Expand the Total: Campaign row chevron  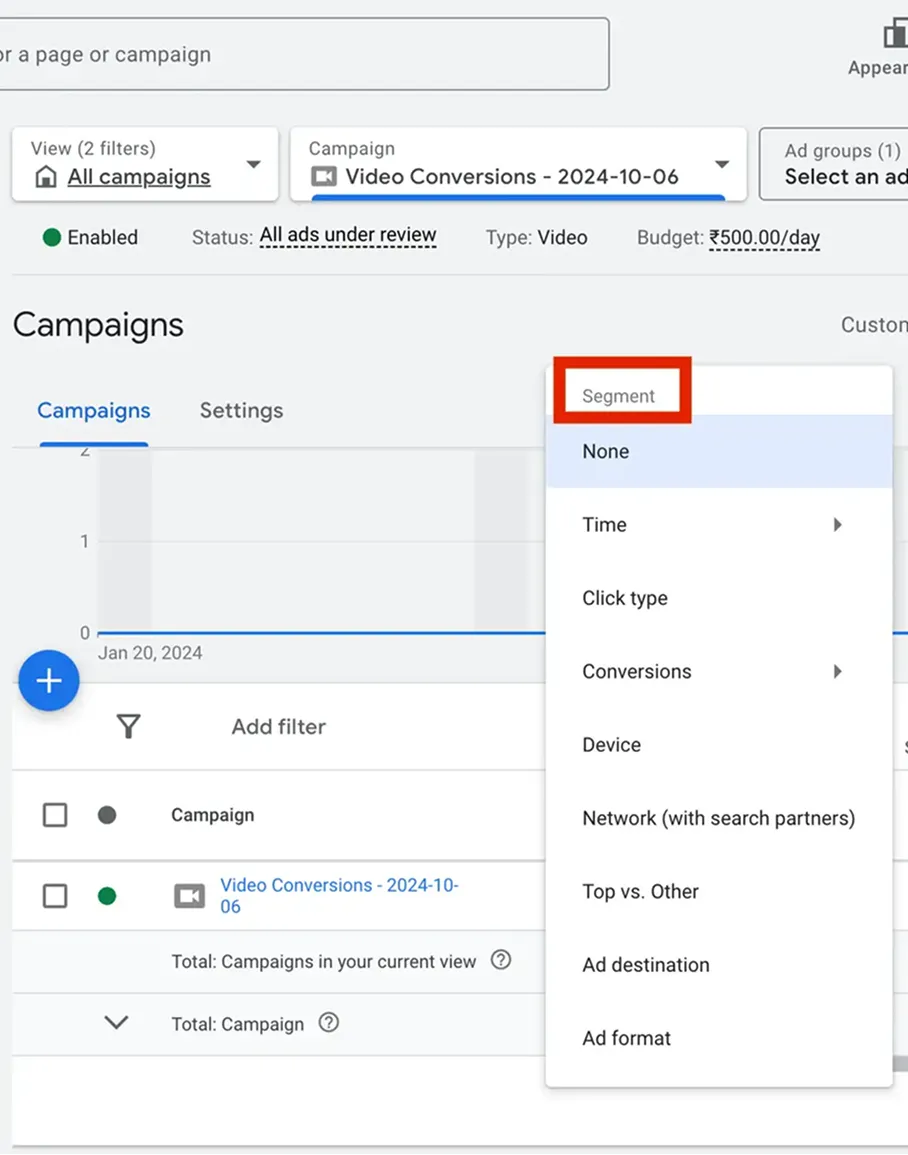point(116,1022)
